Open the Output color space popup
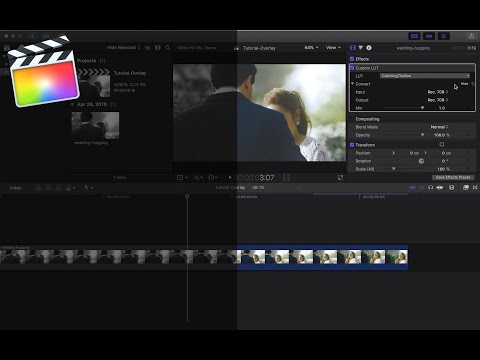The width and height of the screenshot is (480, 360). click(438, 100)
